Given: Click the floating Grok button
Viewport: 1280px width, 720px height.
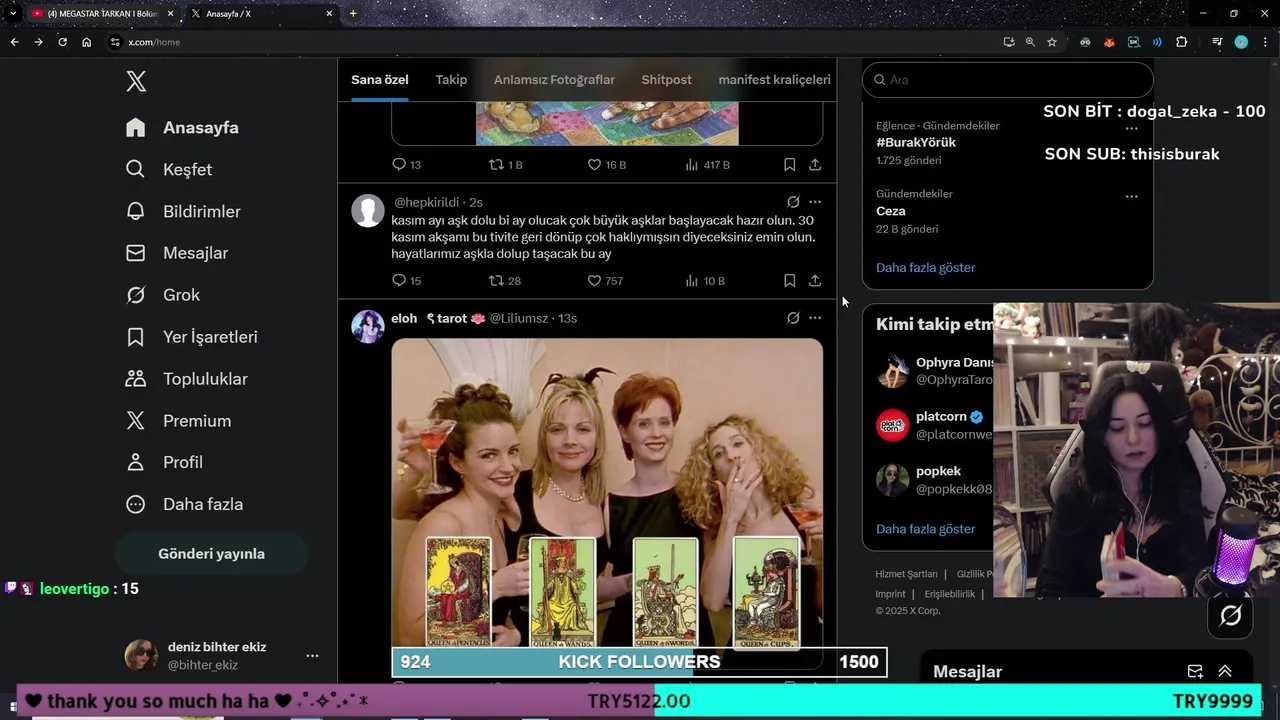Looking at the screenshot, I should pyautogui.click(x=1231, y=615).
